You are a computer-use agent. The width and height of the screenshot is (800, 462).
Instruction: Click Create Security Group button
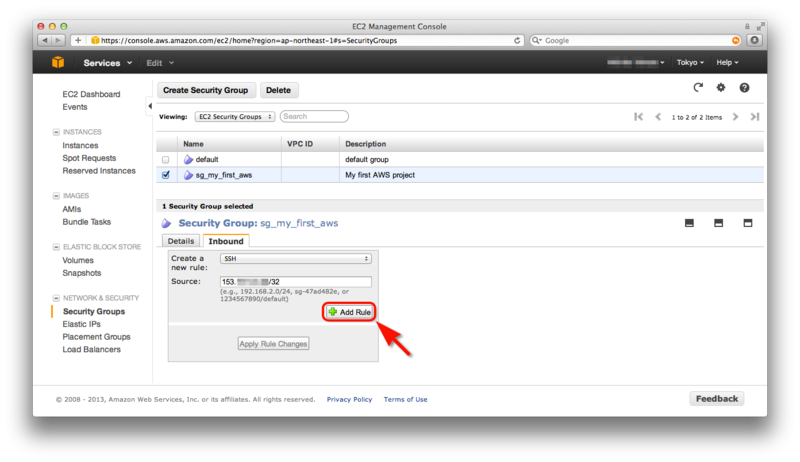[x=206, y=90]
